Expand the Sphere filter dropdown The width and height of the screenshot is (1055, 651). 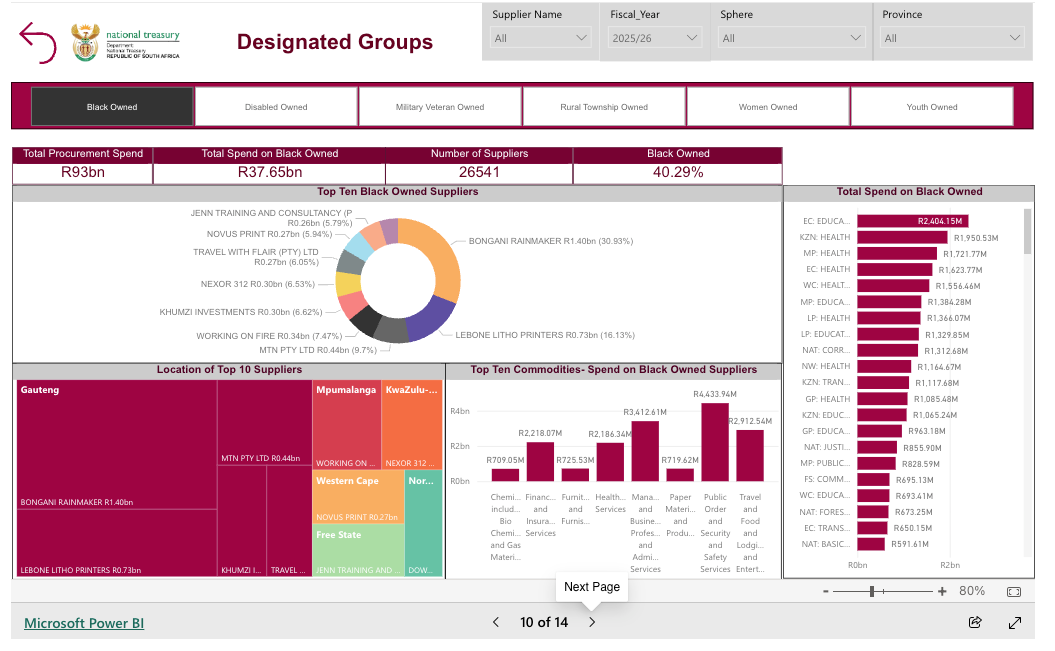pyautogui.click(x=791, y=38)
